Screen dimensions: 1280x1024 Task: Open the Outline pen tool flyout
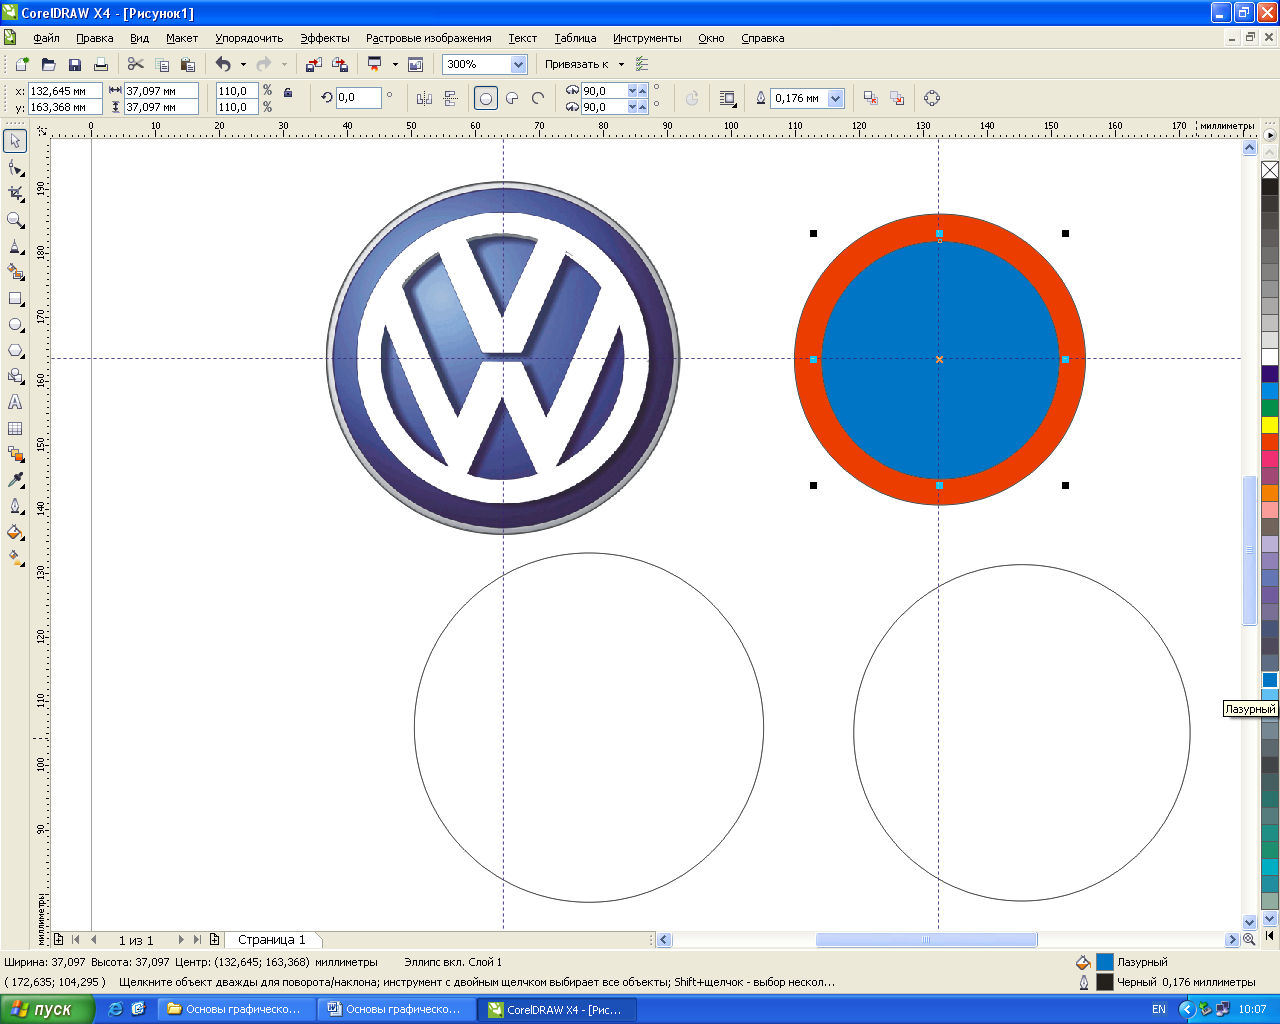(x=15, y=506)
